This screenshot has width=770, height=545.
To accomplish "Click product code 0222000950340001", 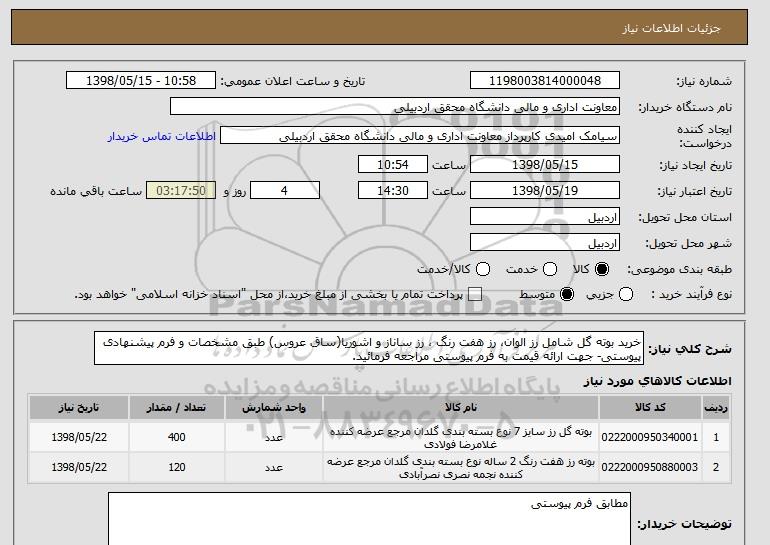I will 650,437.
